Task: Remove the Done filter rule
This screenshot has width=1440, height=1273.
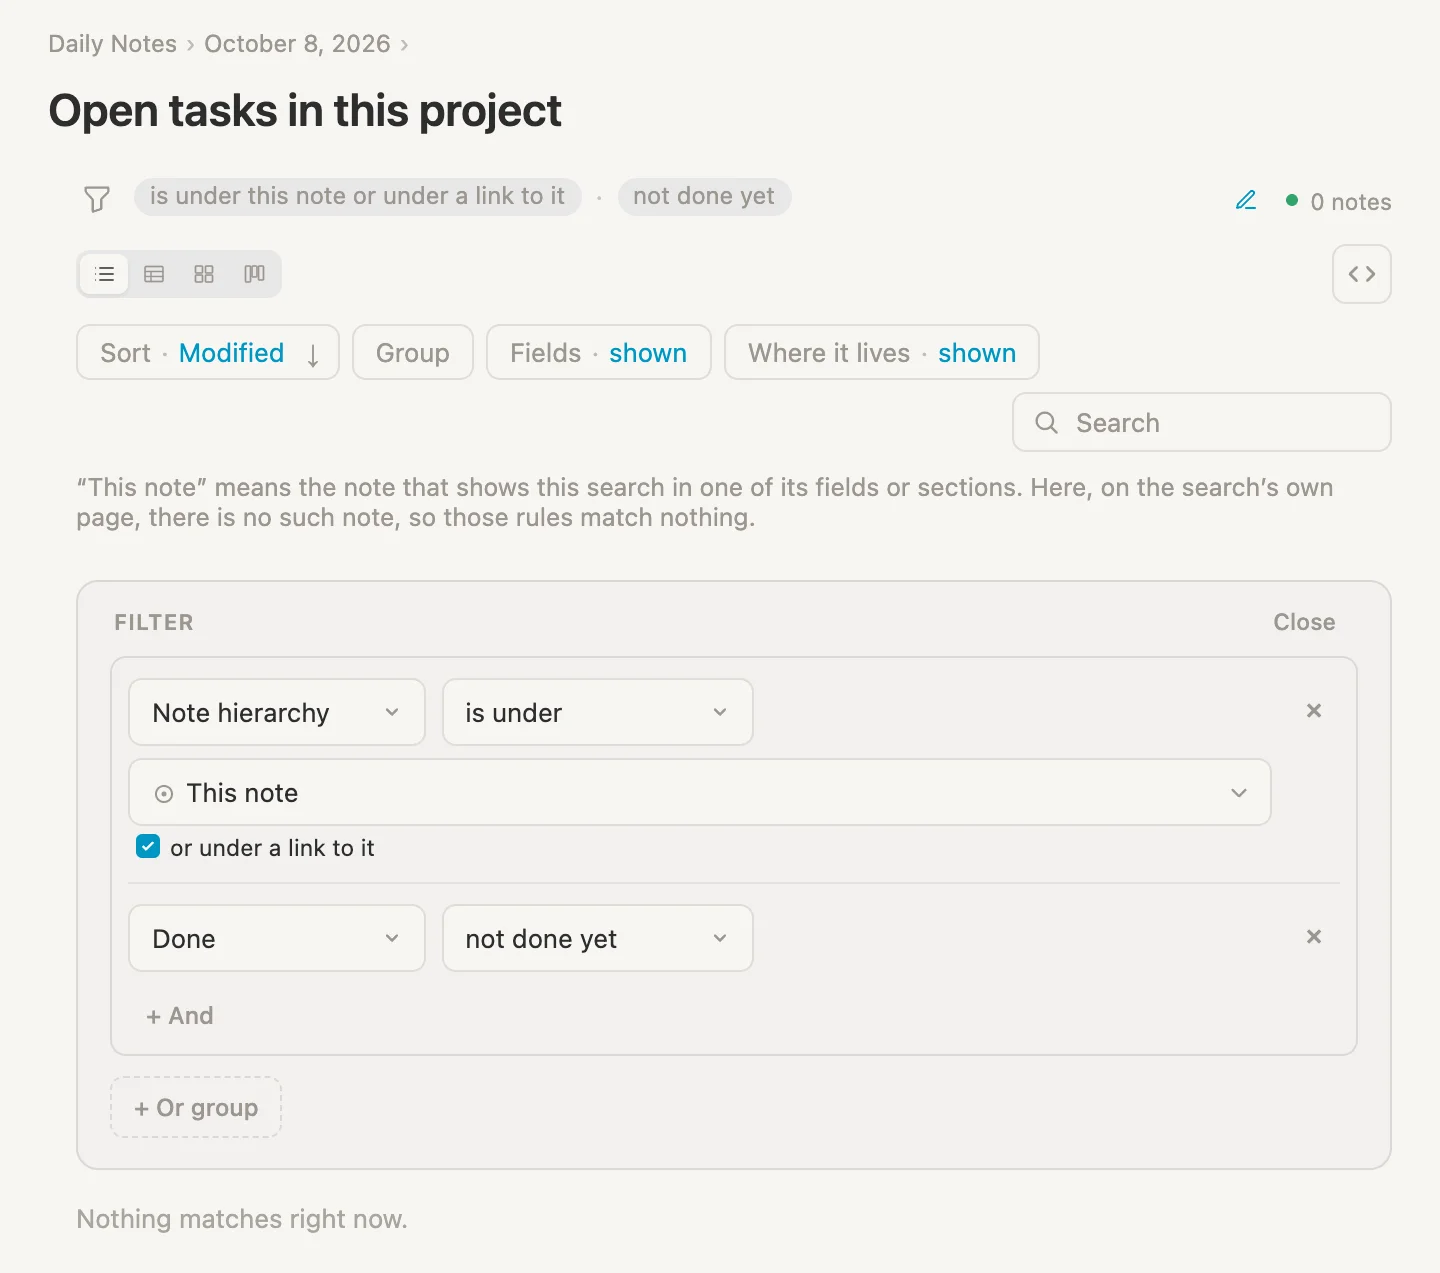Action: click(x=1314, y=937)
